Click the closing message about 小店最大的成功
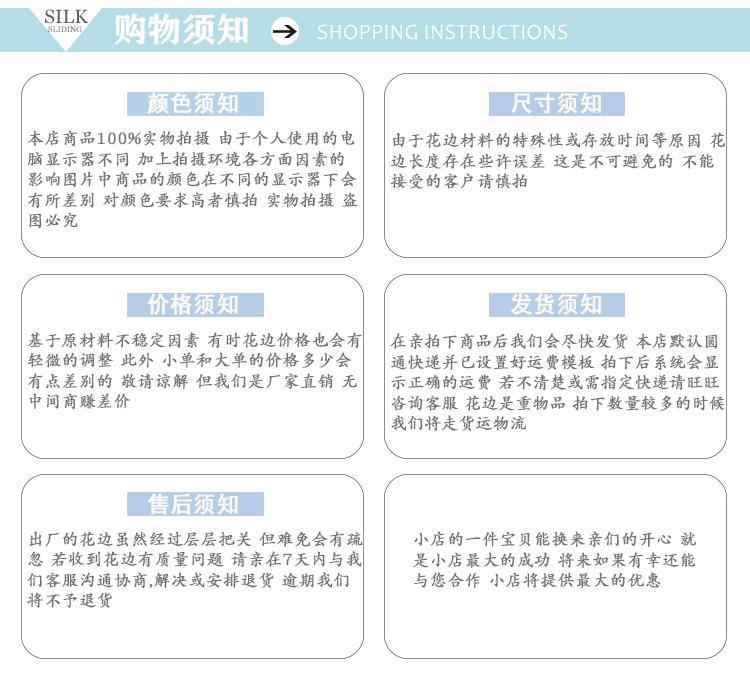750x684 pixels. click(555, 559)
